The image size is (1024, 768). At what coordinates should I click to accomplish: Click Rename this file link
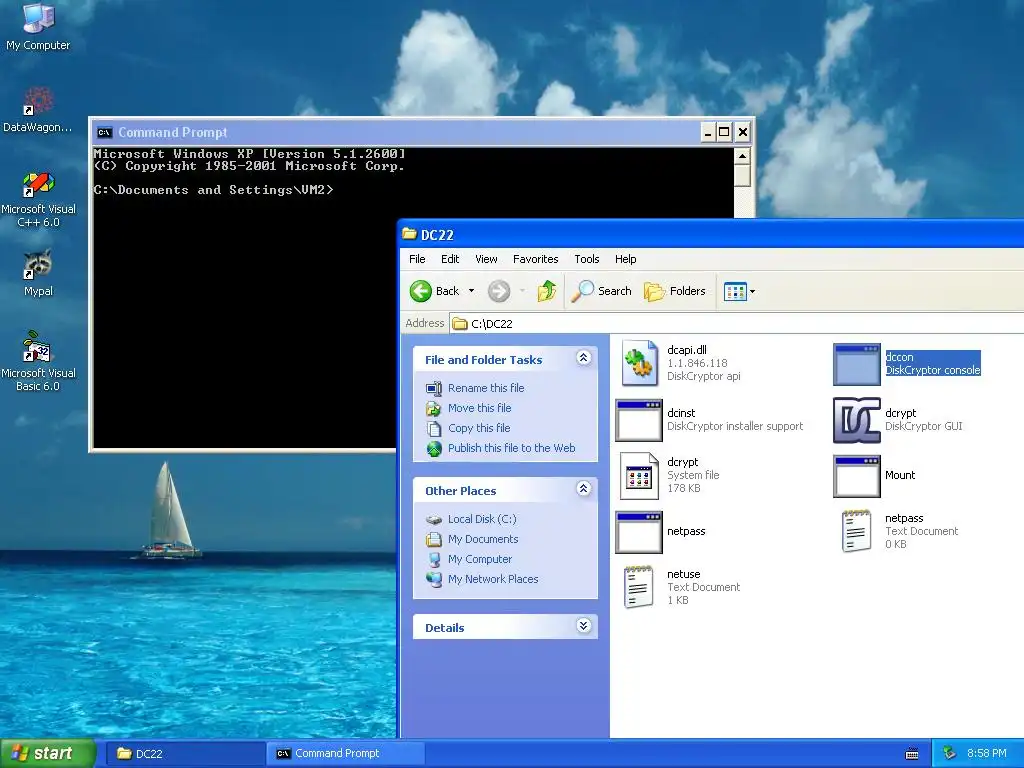pyautogui.click(x=486, y=388)
